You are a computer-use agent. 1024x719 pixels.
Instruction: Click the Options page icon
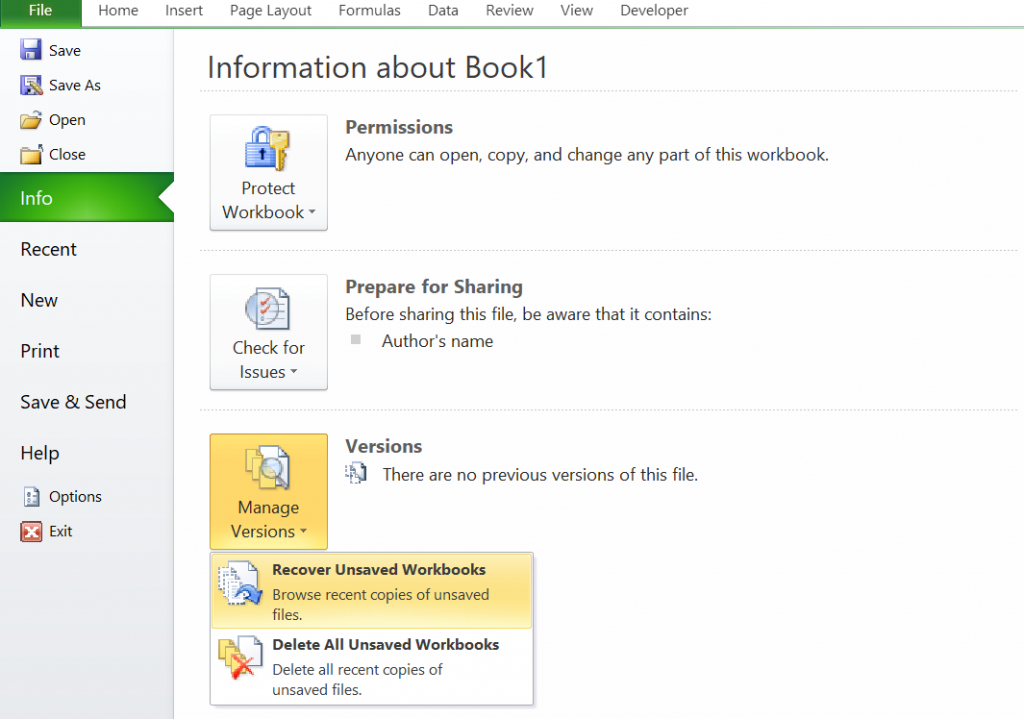31,497
